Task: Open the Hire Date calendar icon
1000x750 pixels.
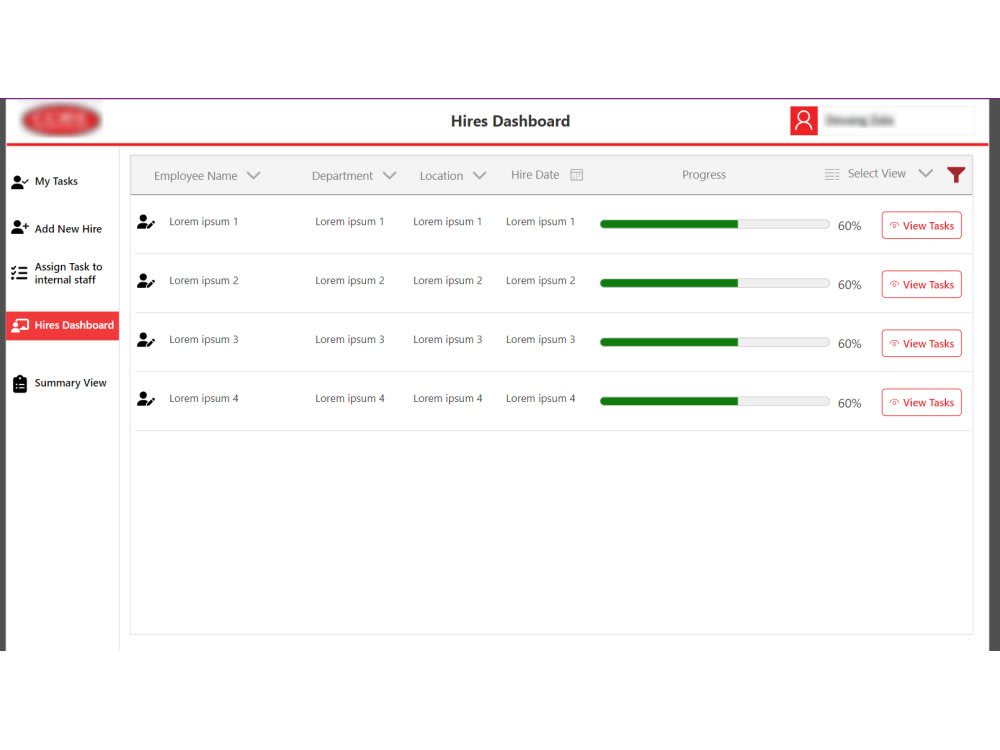Action: pyautogui.click(x=577, y=175)
